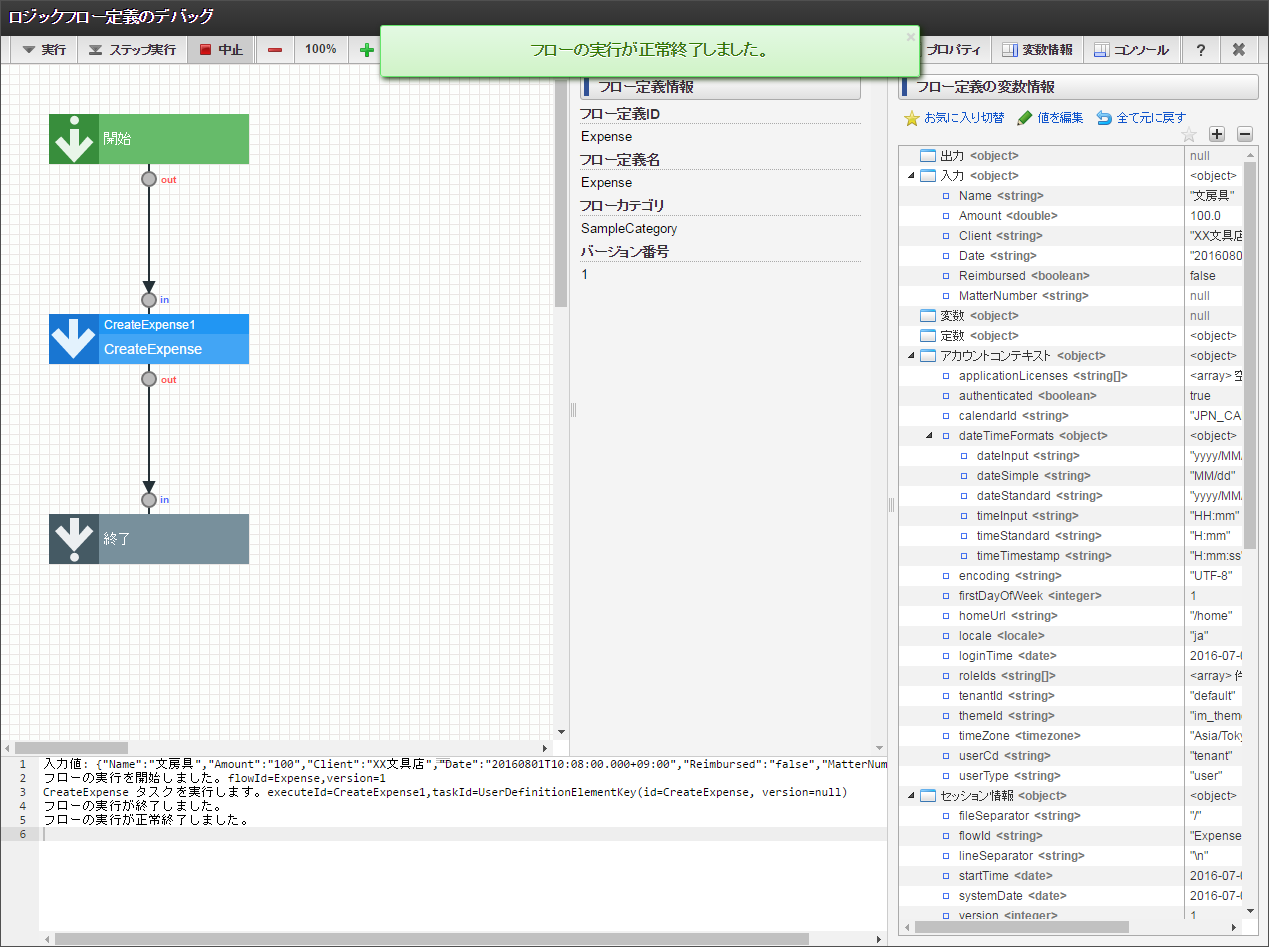Image resolution: width=1269 pixels, height=947 pixels.
Task: Open the プロパティ properties panel tab
Action: 956,49
